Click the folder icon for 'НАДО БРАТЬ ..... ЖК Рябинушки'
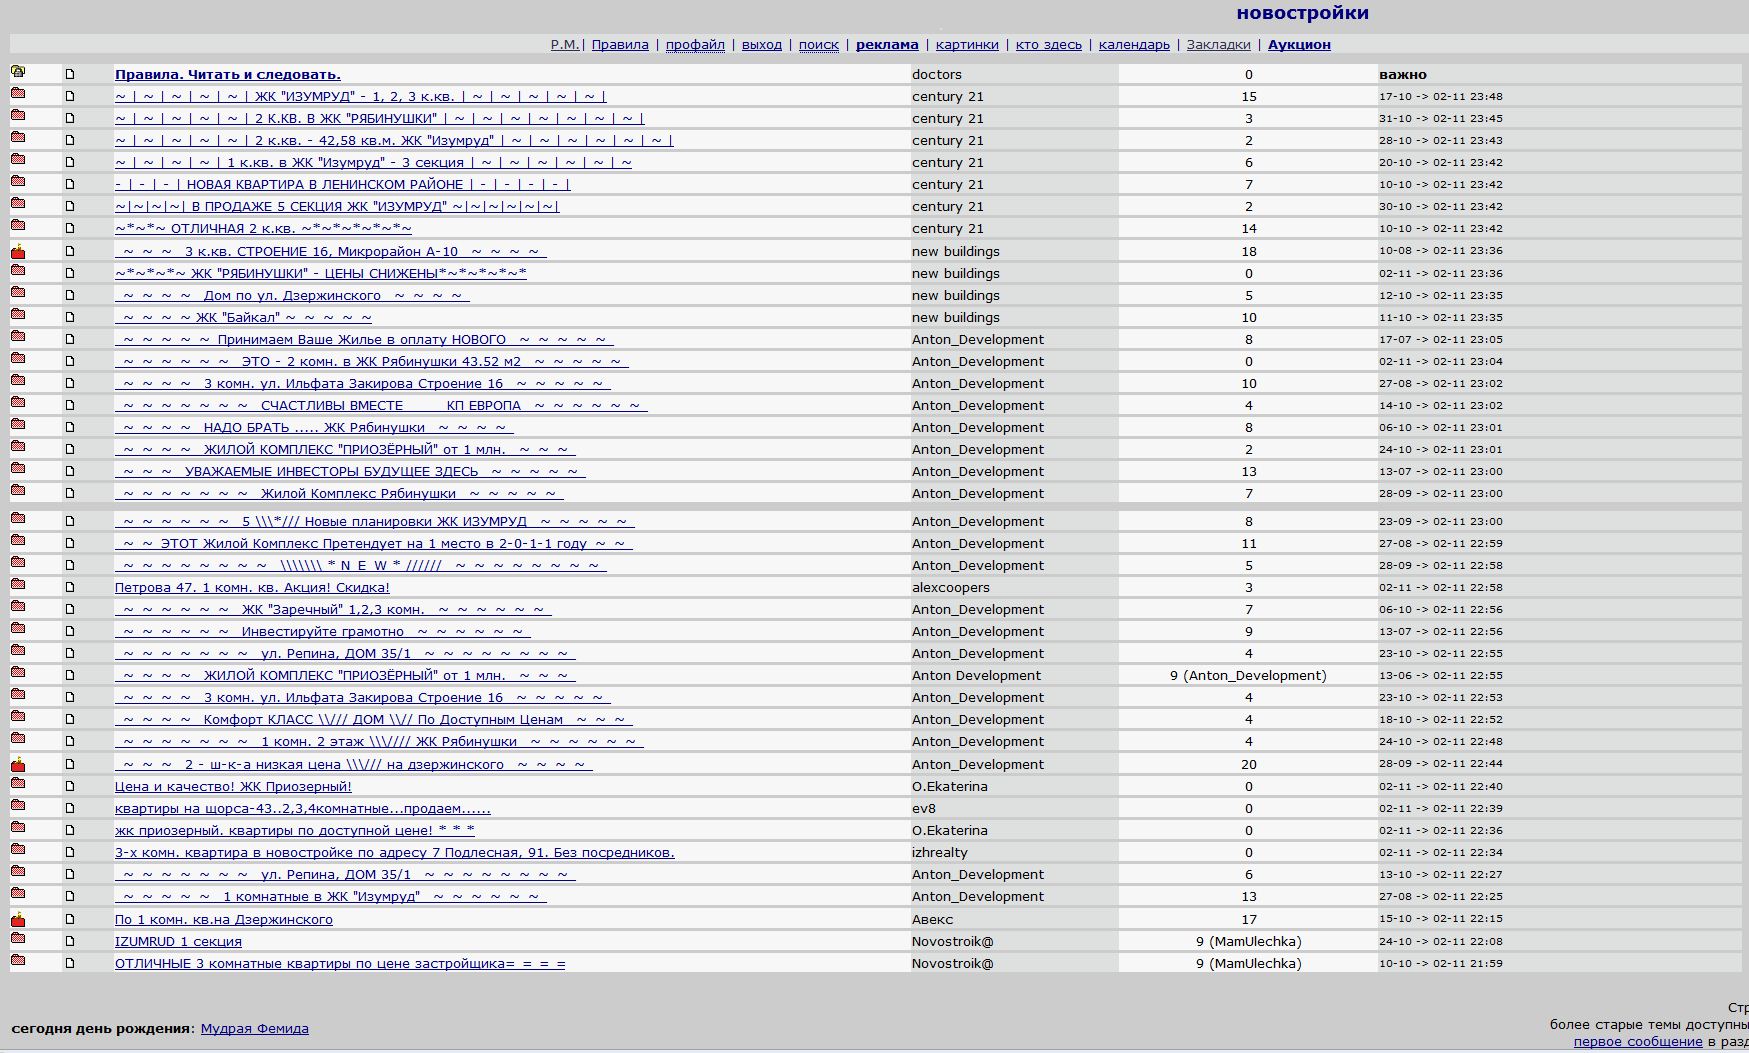The height and width of the screenshot is (1053, 1749). coord(18,425)
